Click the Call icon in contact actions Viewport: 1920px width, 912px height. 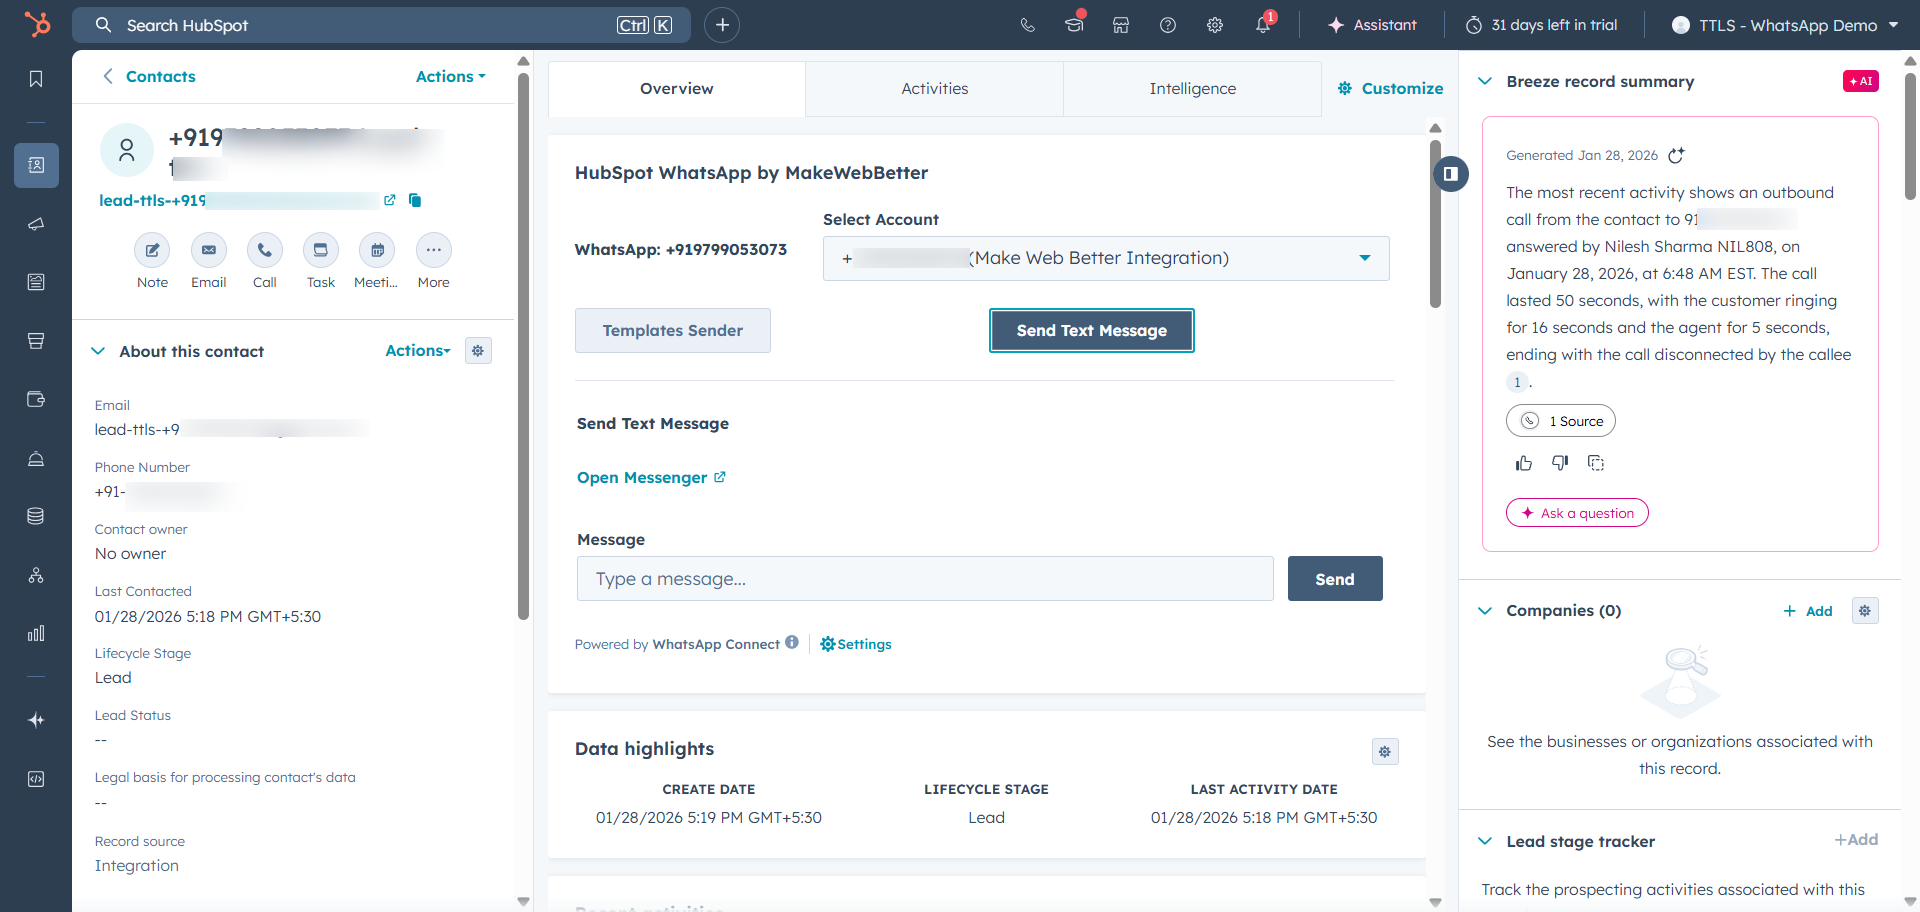pyautogui.click(x=265, y=250)
